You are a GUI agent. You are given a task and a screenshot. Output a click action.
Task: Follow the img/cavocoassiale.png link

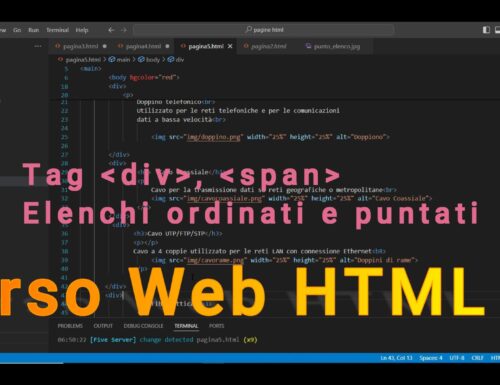point(224,199)
